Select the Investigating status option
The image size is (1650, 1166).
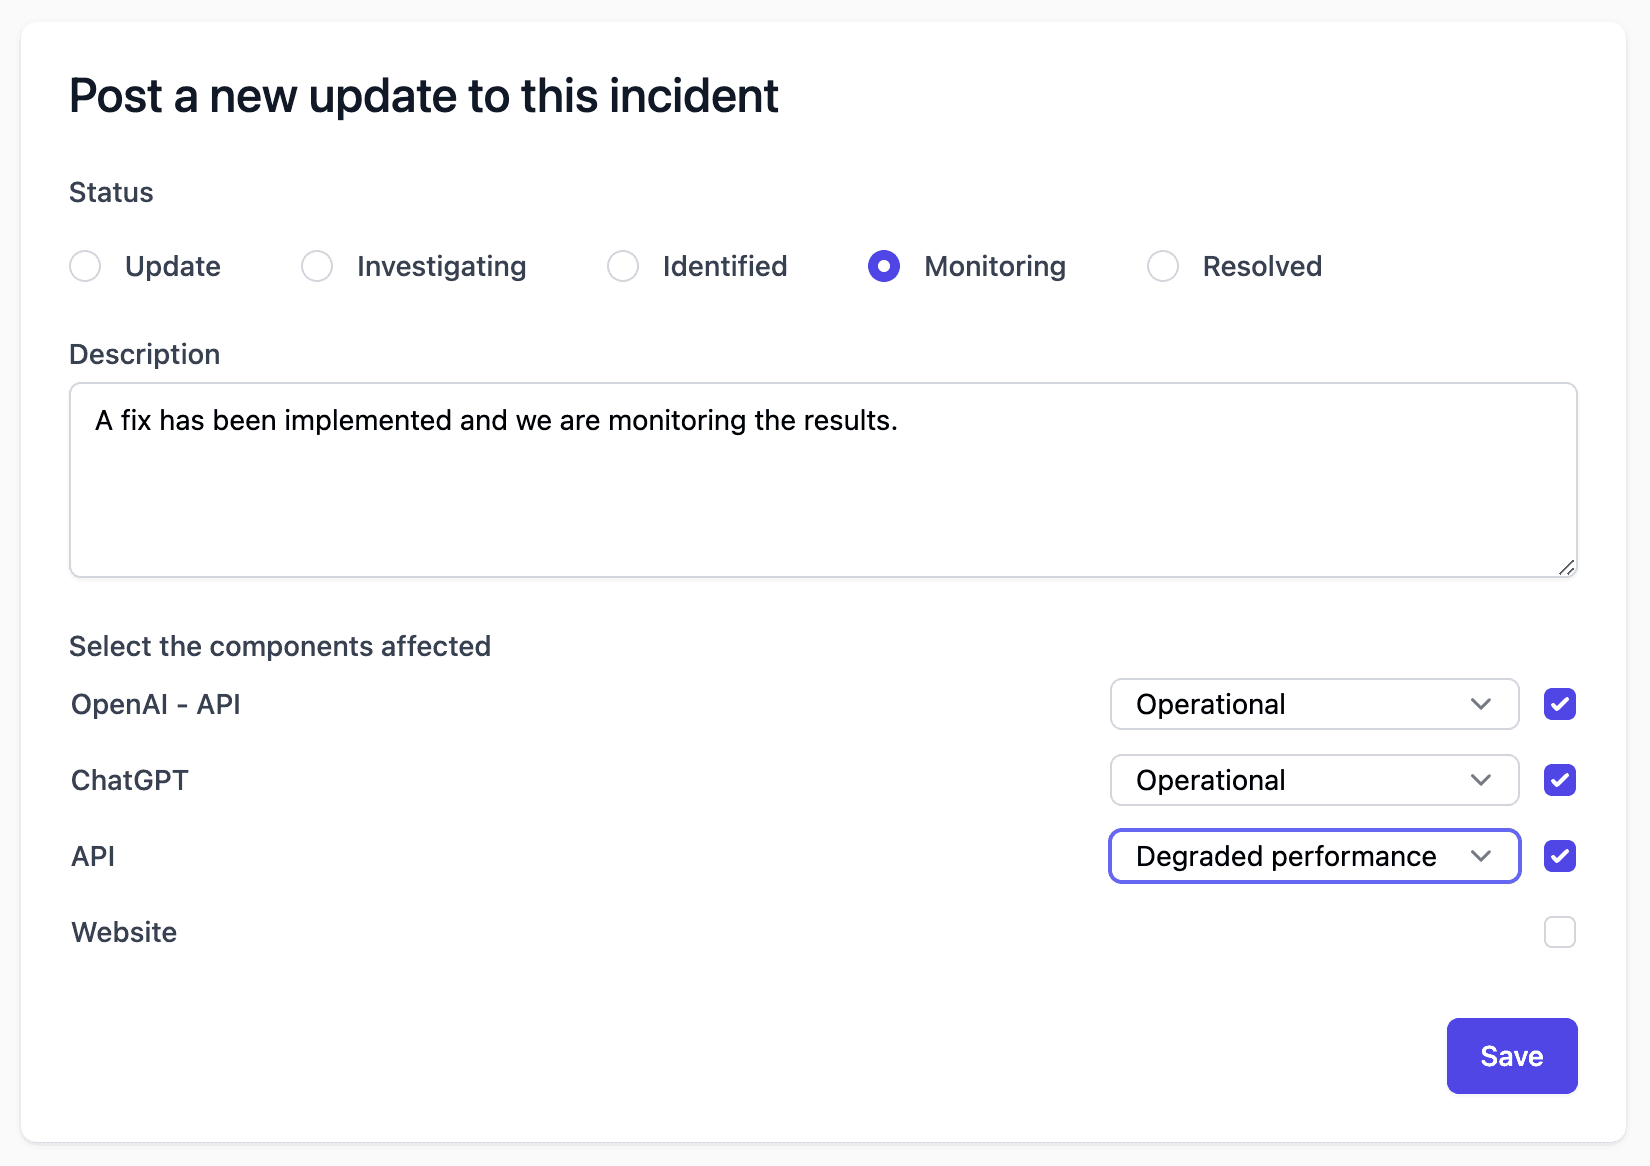pyautogui.click(x=317, y=266)
